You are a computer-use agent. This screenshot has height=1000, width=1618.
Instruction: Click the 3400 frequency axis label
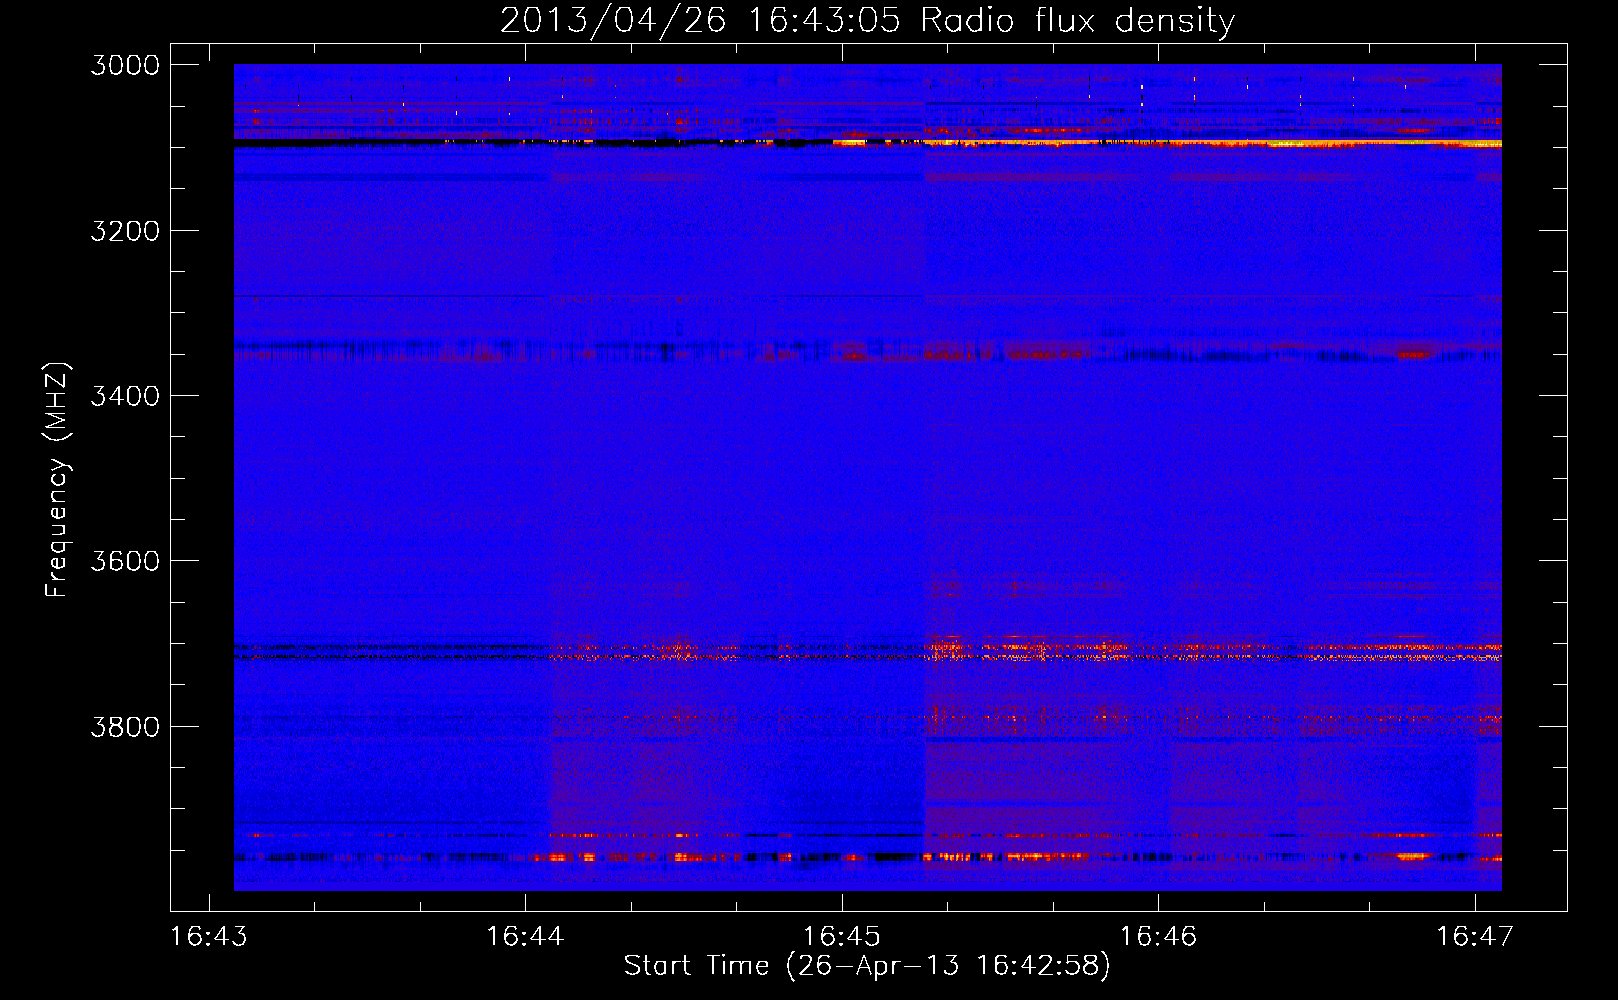(x=125, y=396)
